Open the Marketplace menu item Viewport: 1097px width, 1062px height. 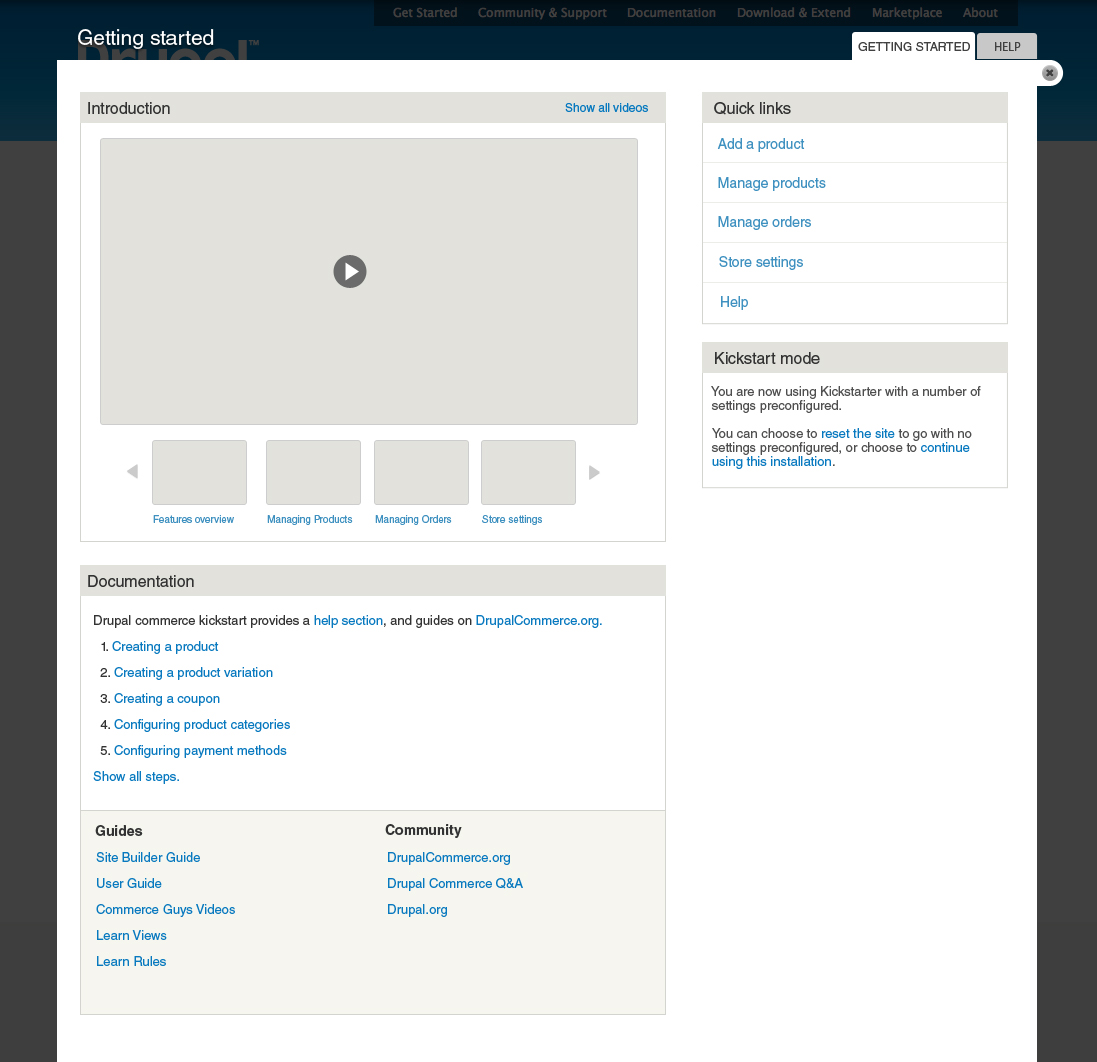point(907,13)
